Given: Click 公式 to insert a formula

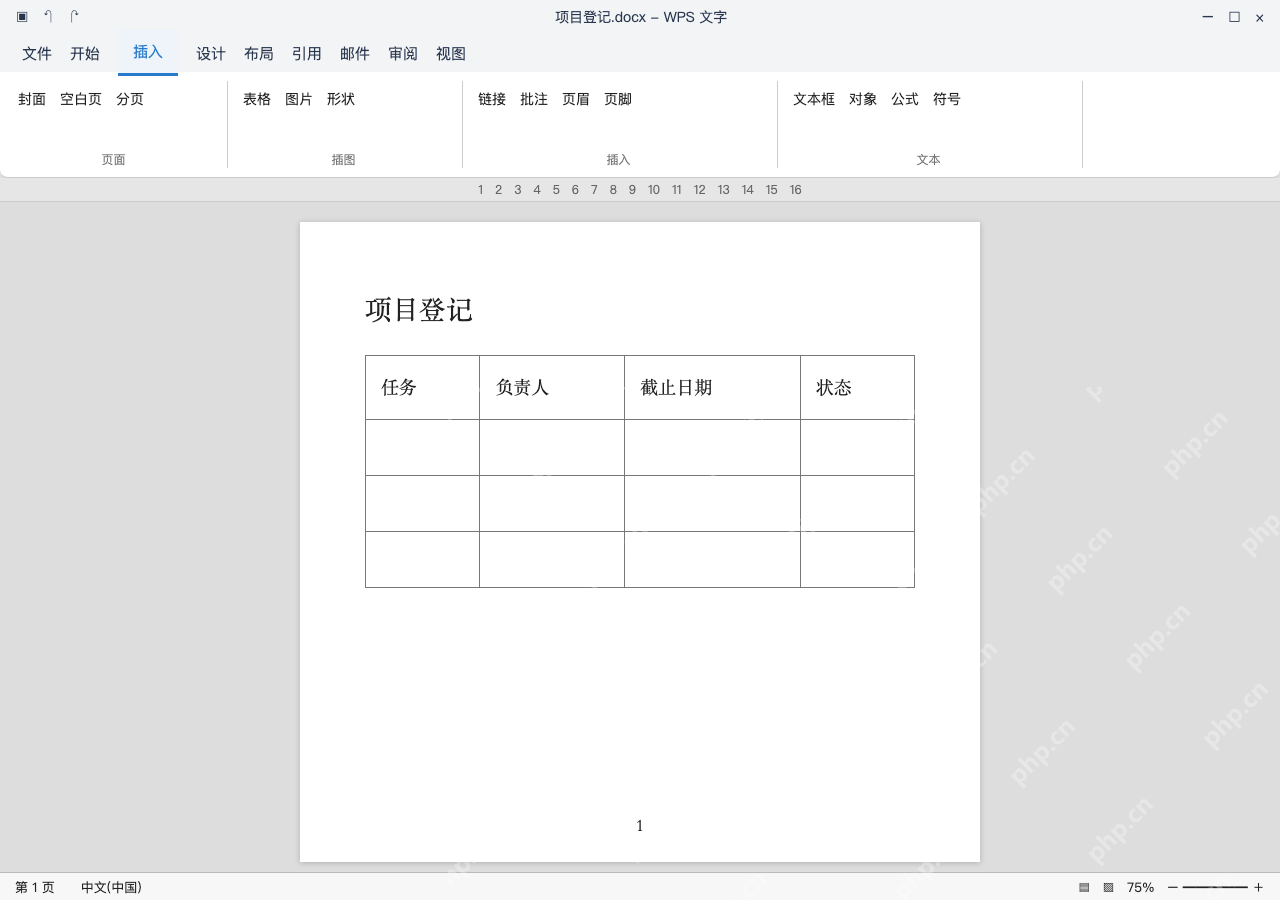Looking at the screenshot, I should (x=905, y=99).
